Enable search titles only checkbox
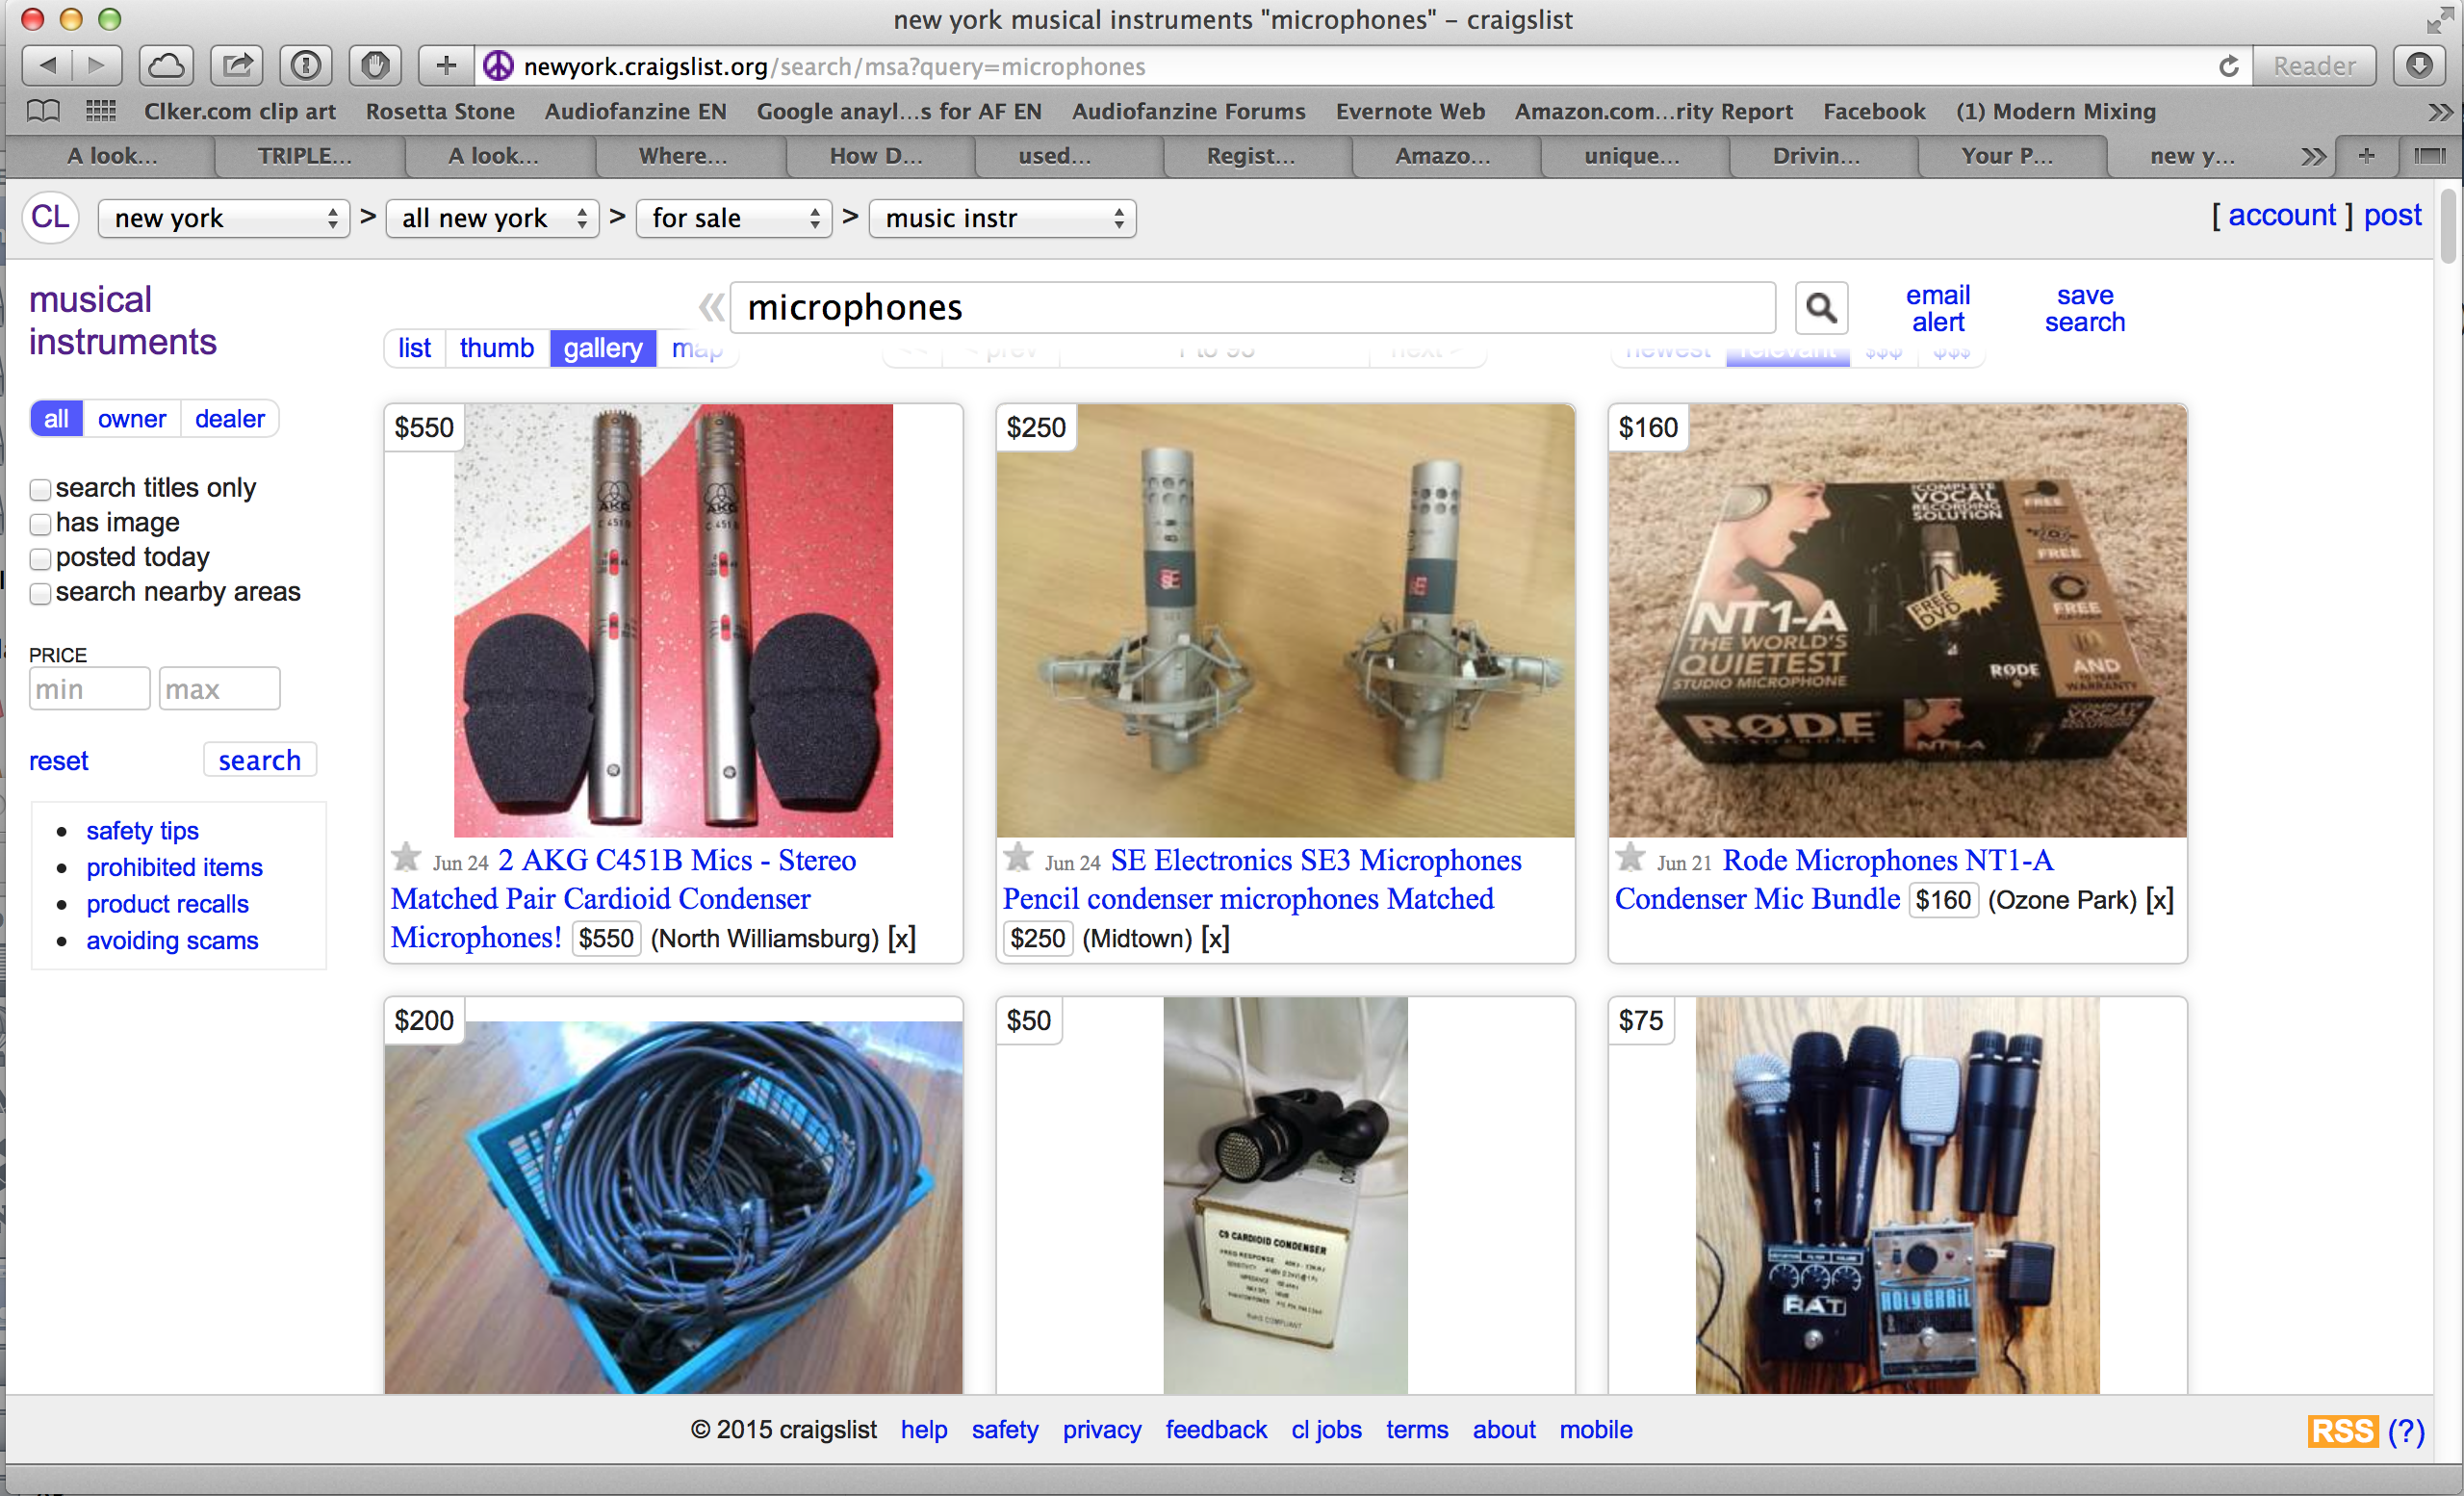Screen dimensions: 2464x1496 point(41,489)
